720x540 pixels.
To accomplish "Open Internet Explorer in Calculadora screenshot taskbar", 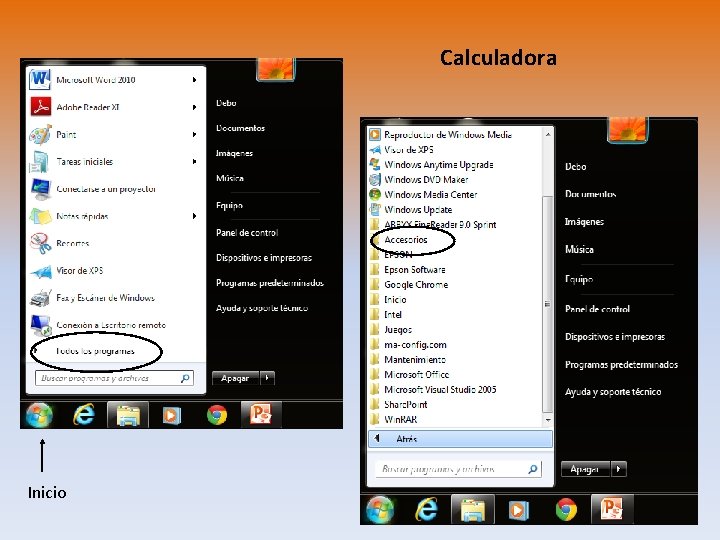I will point(426,509).
